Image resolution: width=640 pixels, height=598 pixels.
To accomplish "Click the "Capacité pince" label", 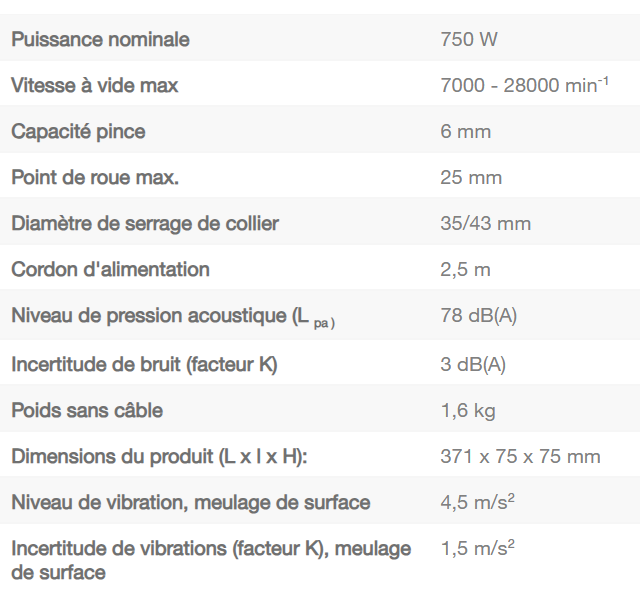I will [79, 132].
